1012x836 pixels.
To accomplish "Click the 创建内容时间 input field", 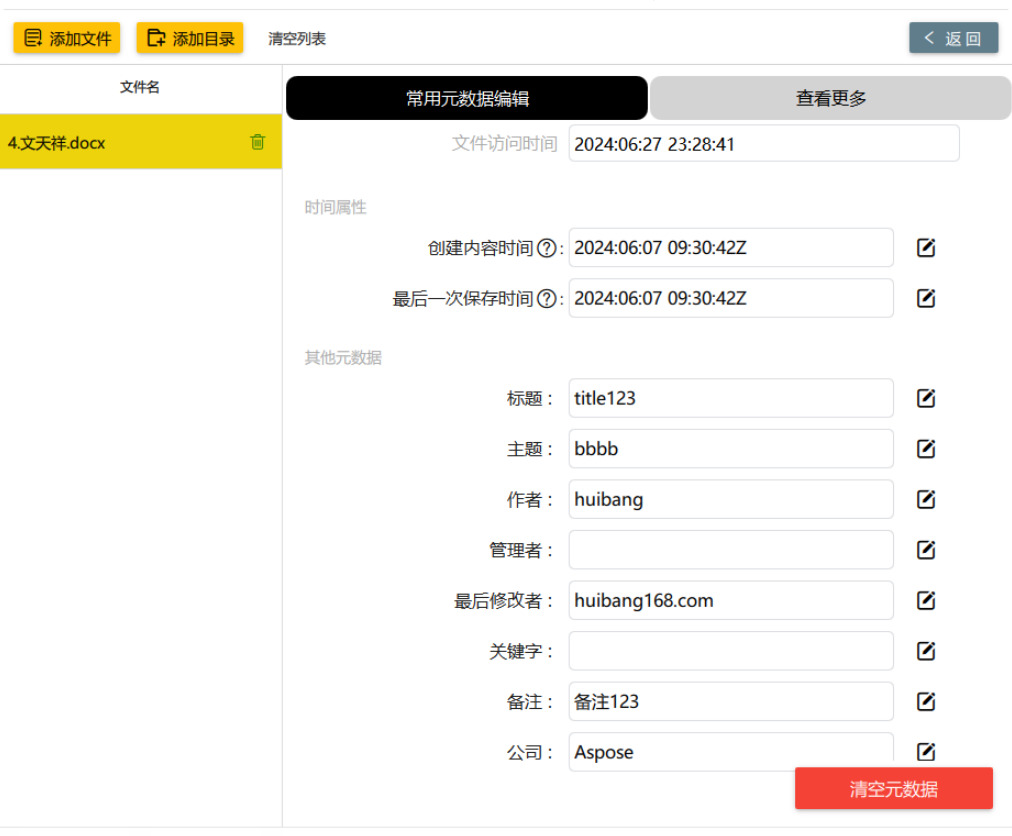I will pos(731,247).
